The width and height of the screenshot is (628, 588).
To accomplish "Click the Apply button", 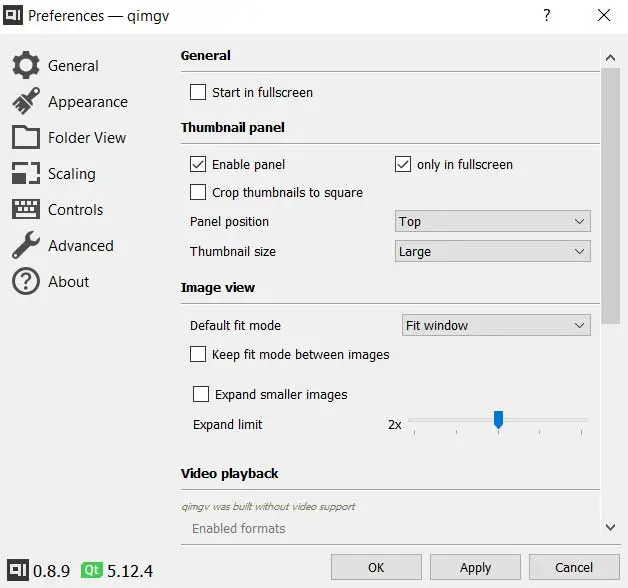I will tap(475, 567).
